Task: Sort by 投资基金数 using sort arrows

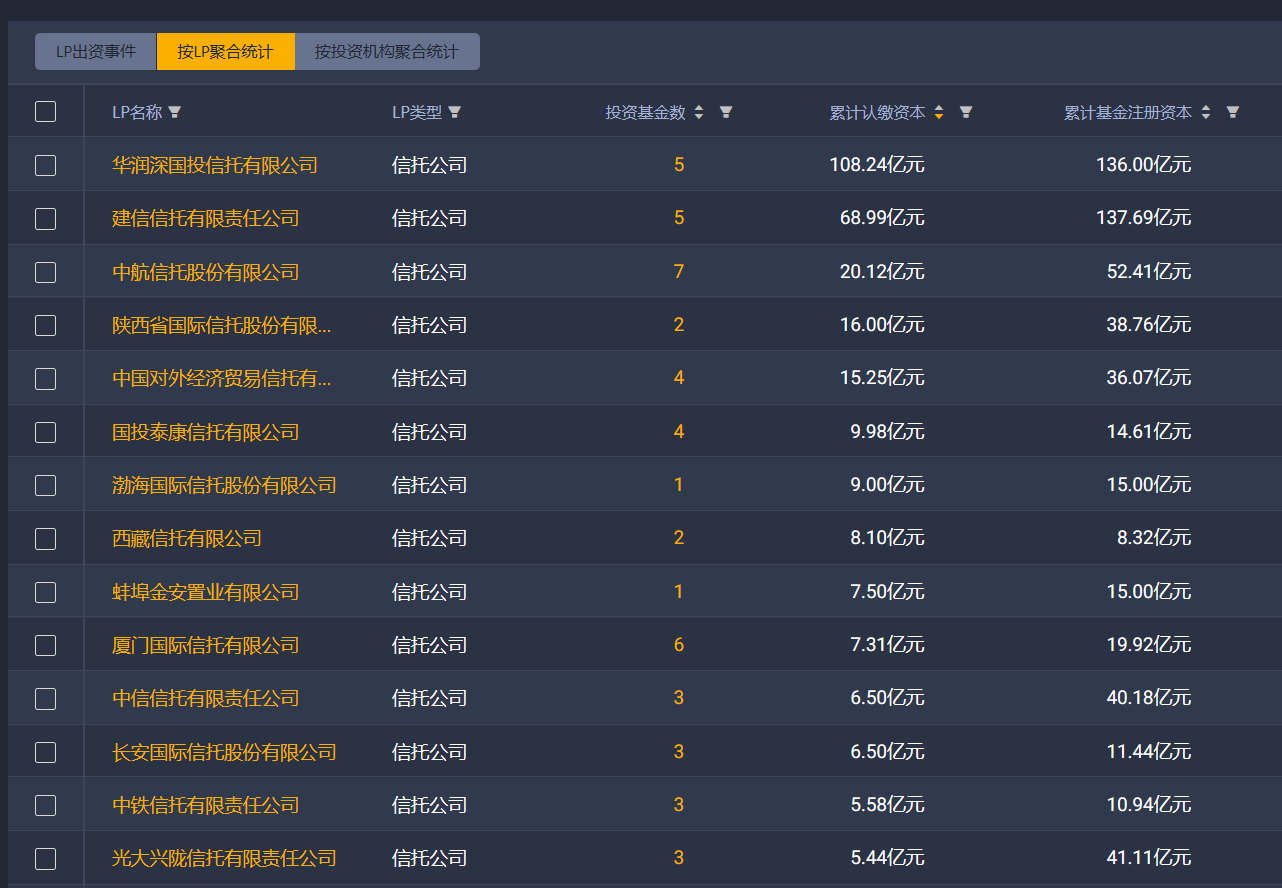Action: 699,112
